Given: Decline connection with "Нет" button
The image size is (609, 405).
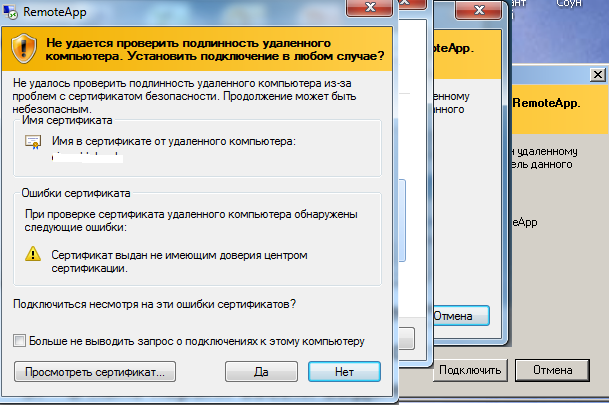Looking at the screenshot, I should (345, 372).
